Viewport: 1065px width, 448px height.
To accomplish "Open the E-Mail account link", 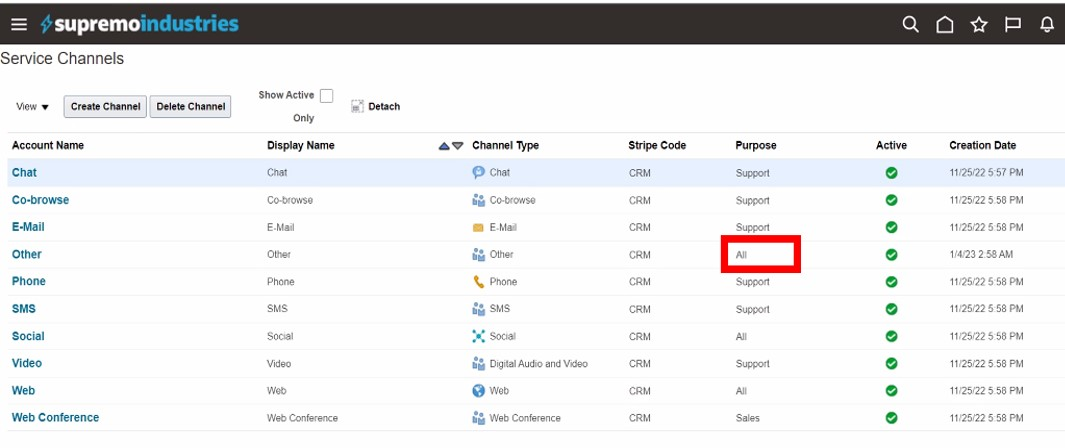I will pos(28,227).
